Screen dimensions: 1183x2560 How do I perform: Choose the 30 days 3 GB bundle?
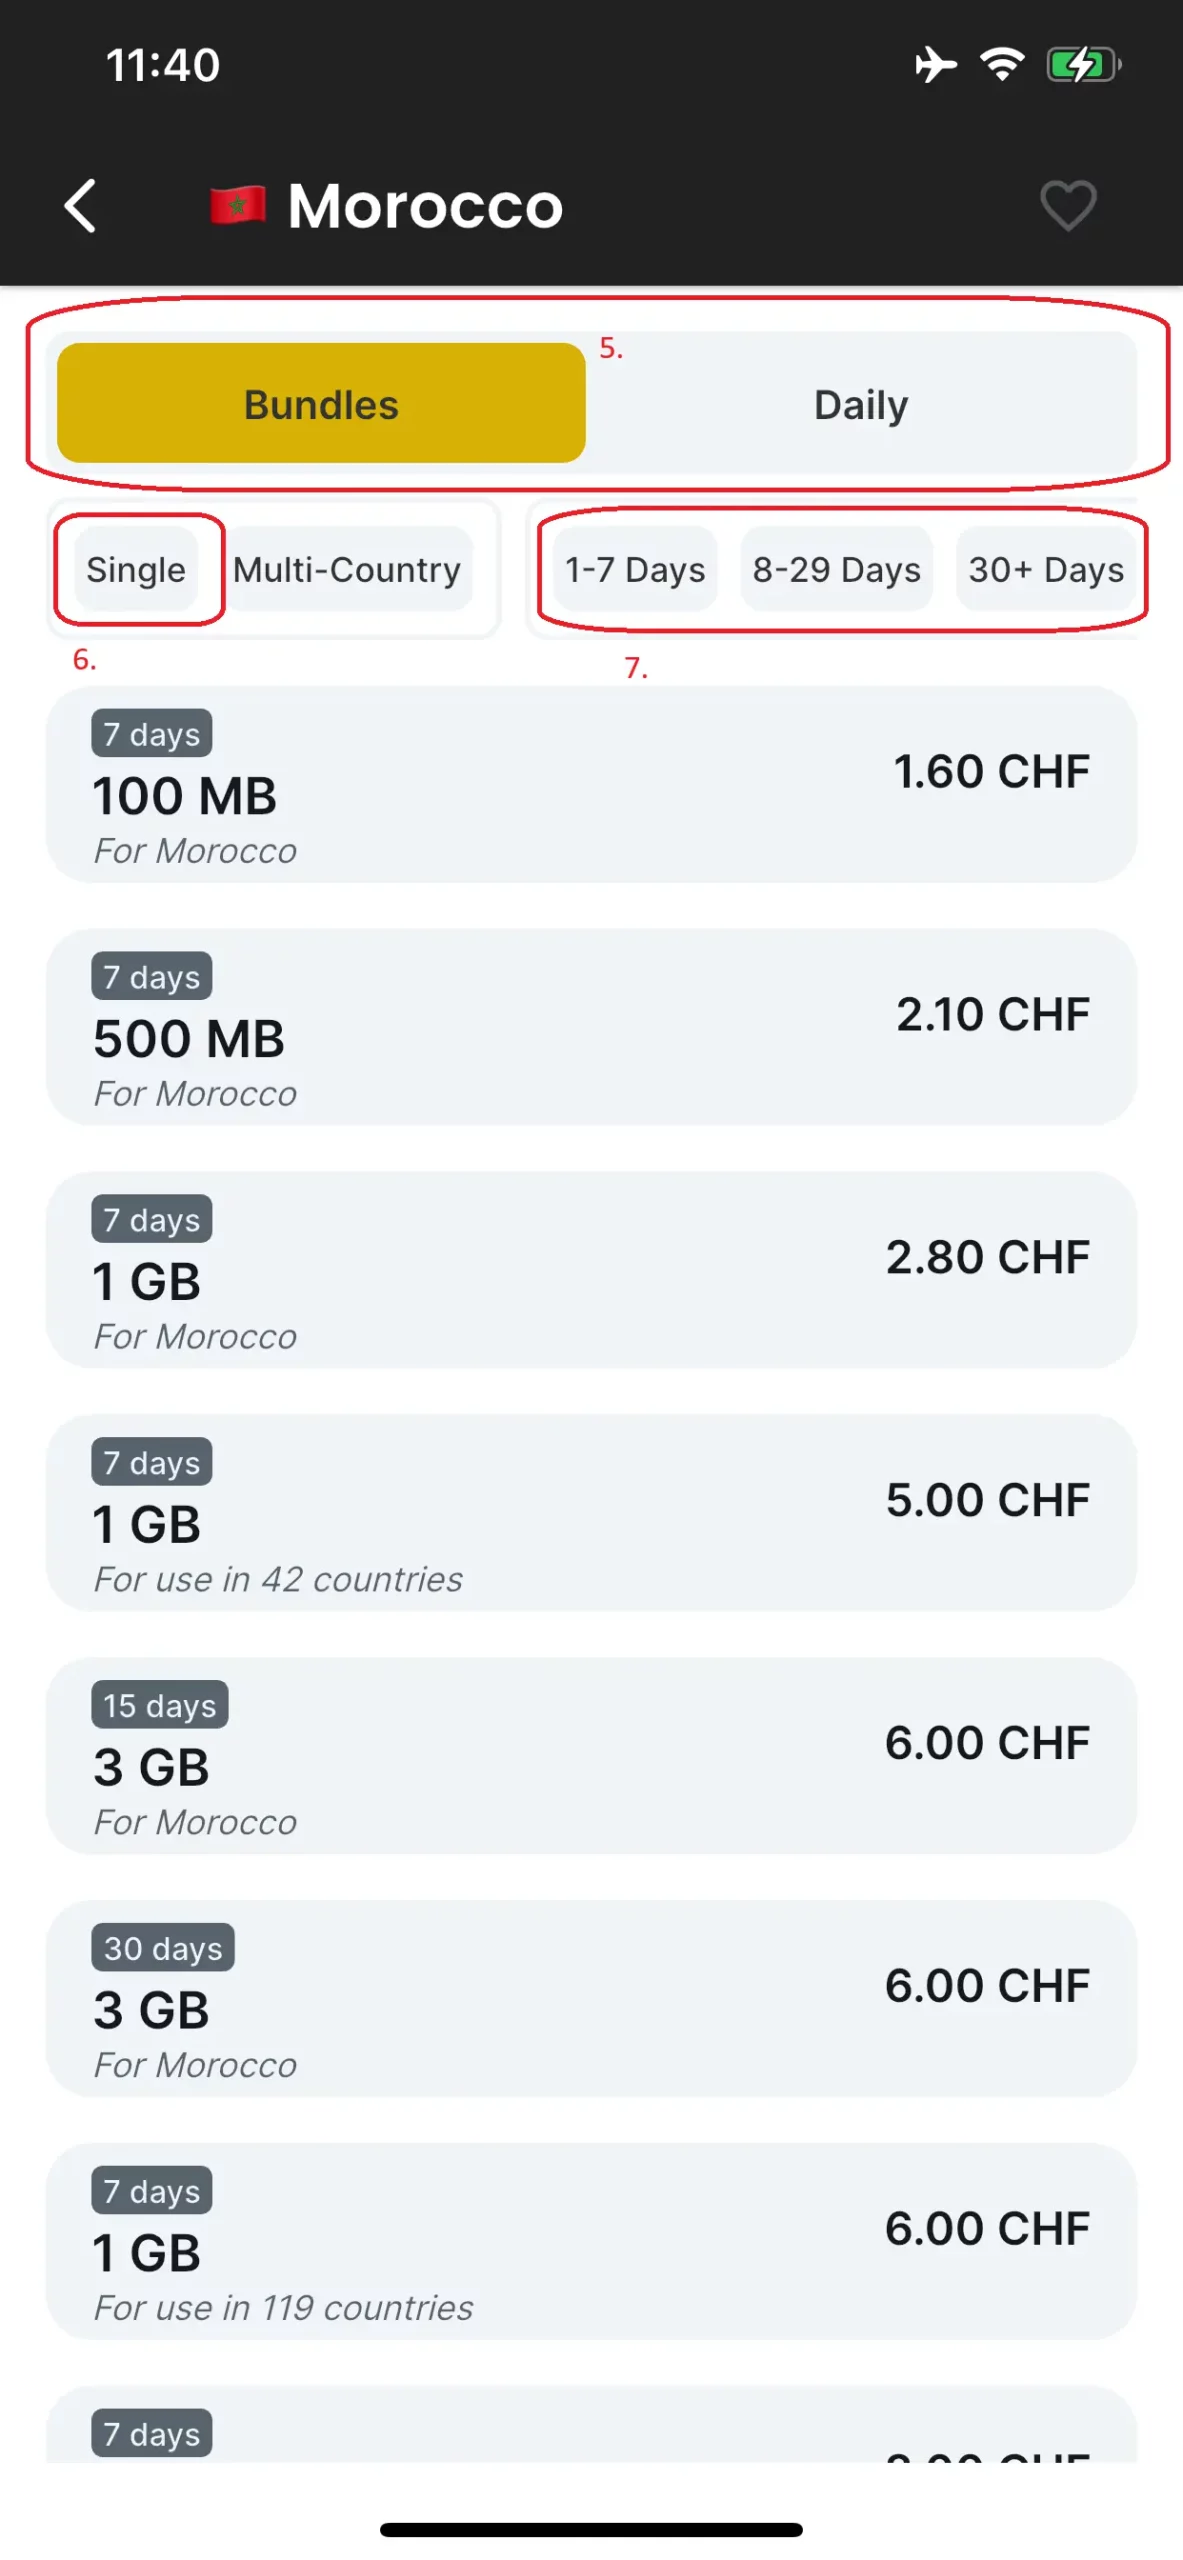click(591, 1998)
